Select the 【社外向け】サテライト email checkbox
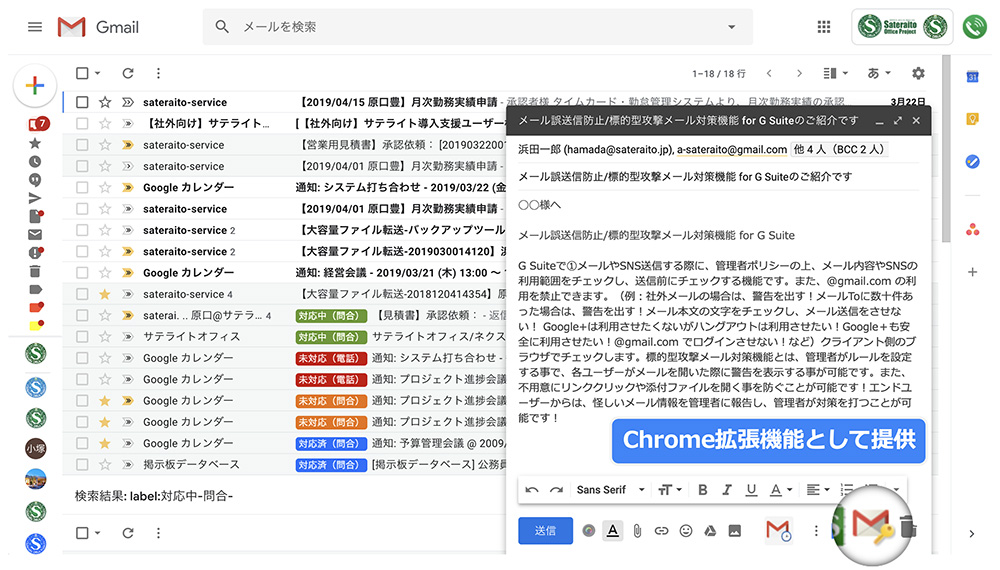The width and height of the screenshot is (1000, 570). coord(82,124)
